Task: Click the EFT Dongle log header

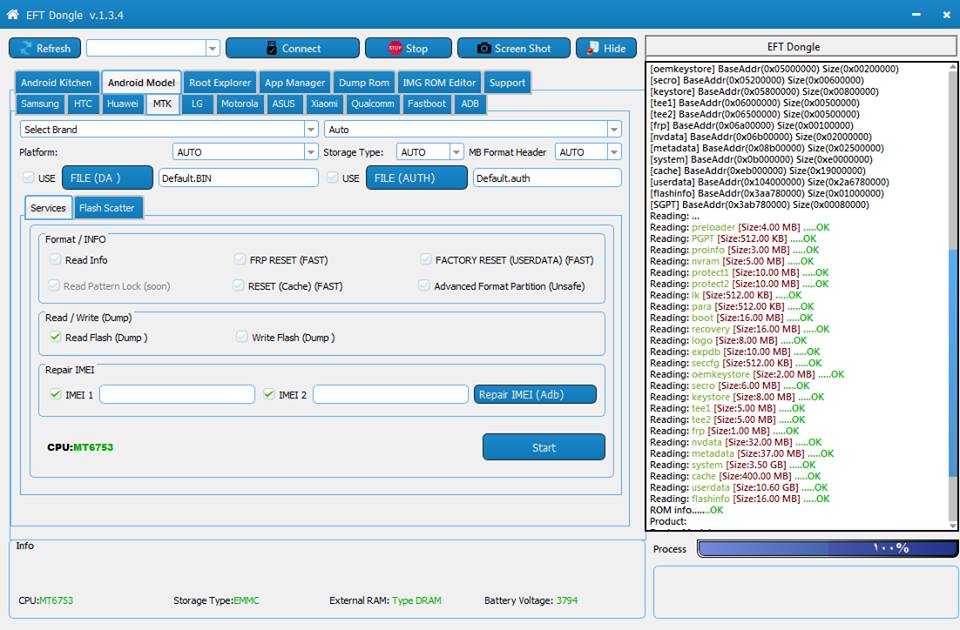Action: click(x=799, y=47)
